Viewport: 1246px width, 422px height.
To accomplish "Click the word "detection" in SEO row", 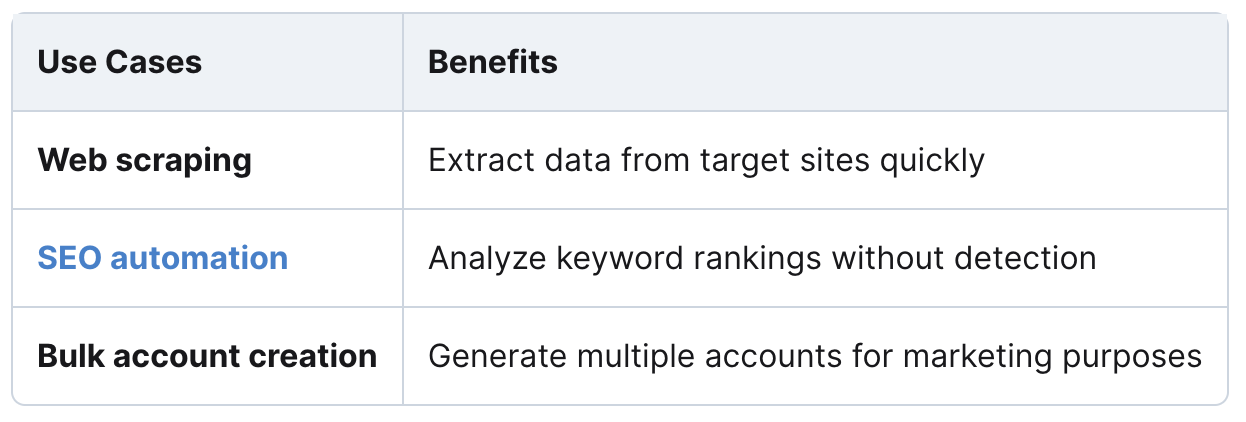I will [x=1022, y=258].
